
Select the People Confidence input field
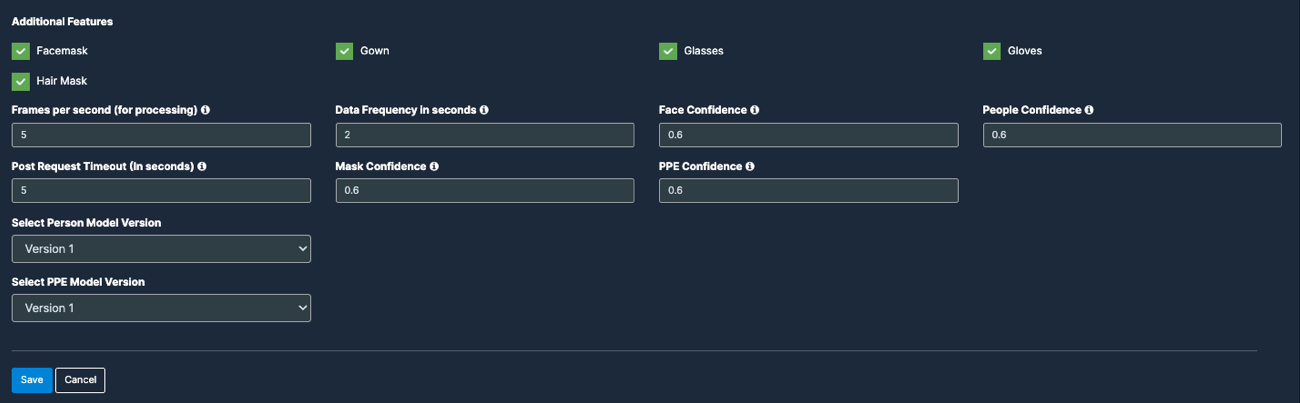point(1132,134)
